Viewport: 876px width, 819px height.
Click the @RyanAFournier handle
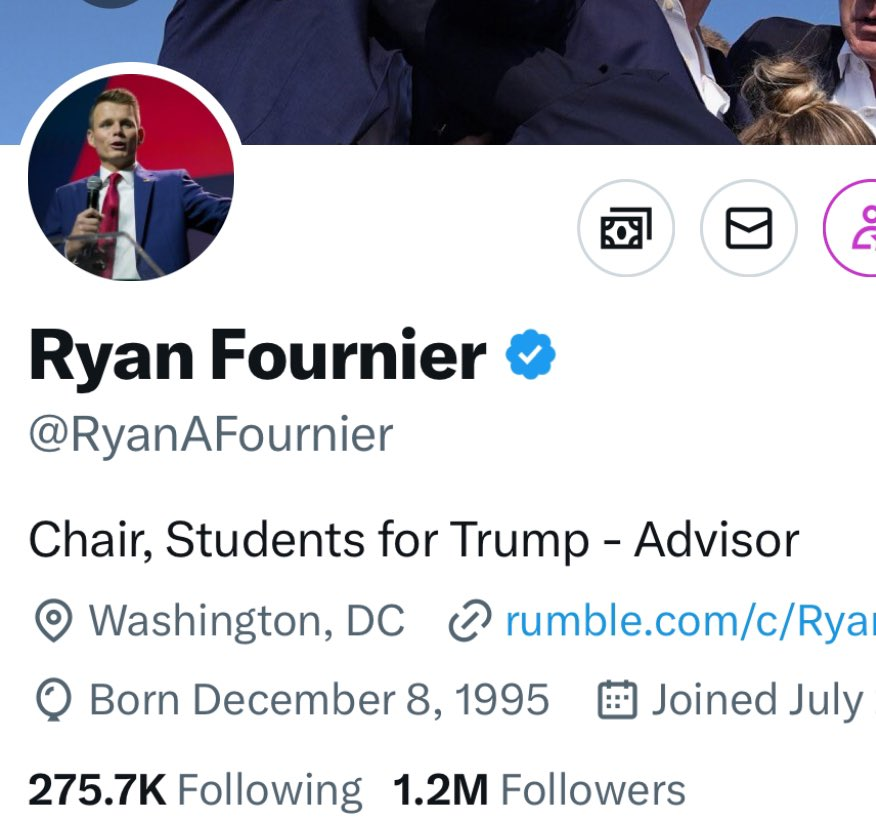point(211,435)
